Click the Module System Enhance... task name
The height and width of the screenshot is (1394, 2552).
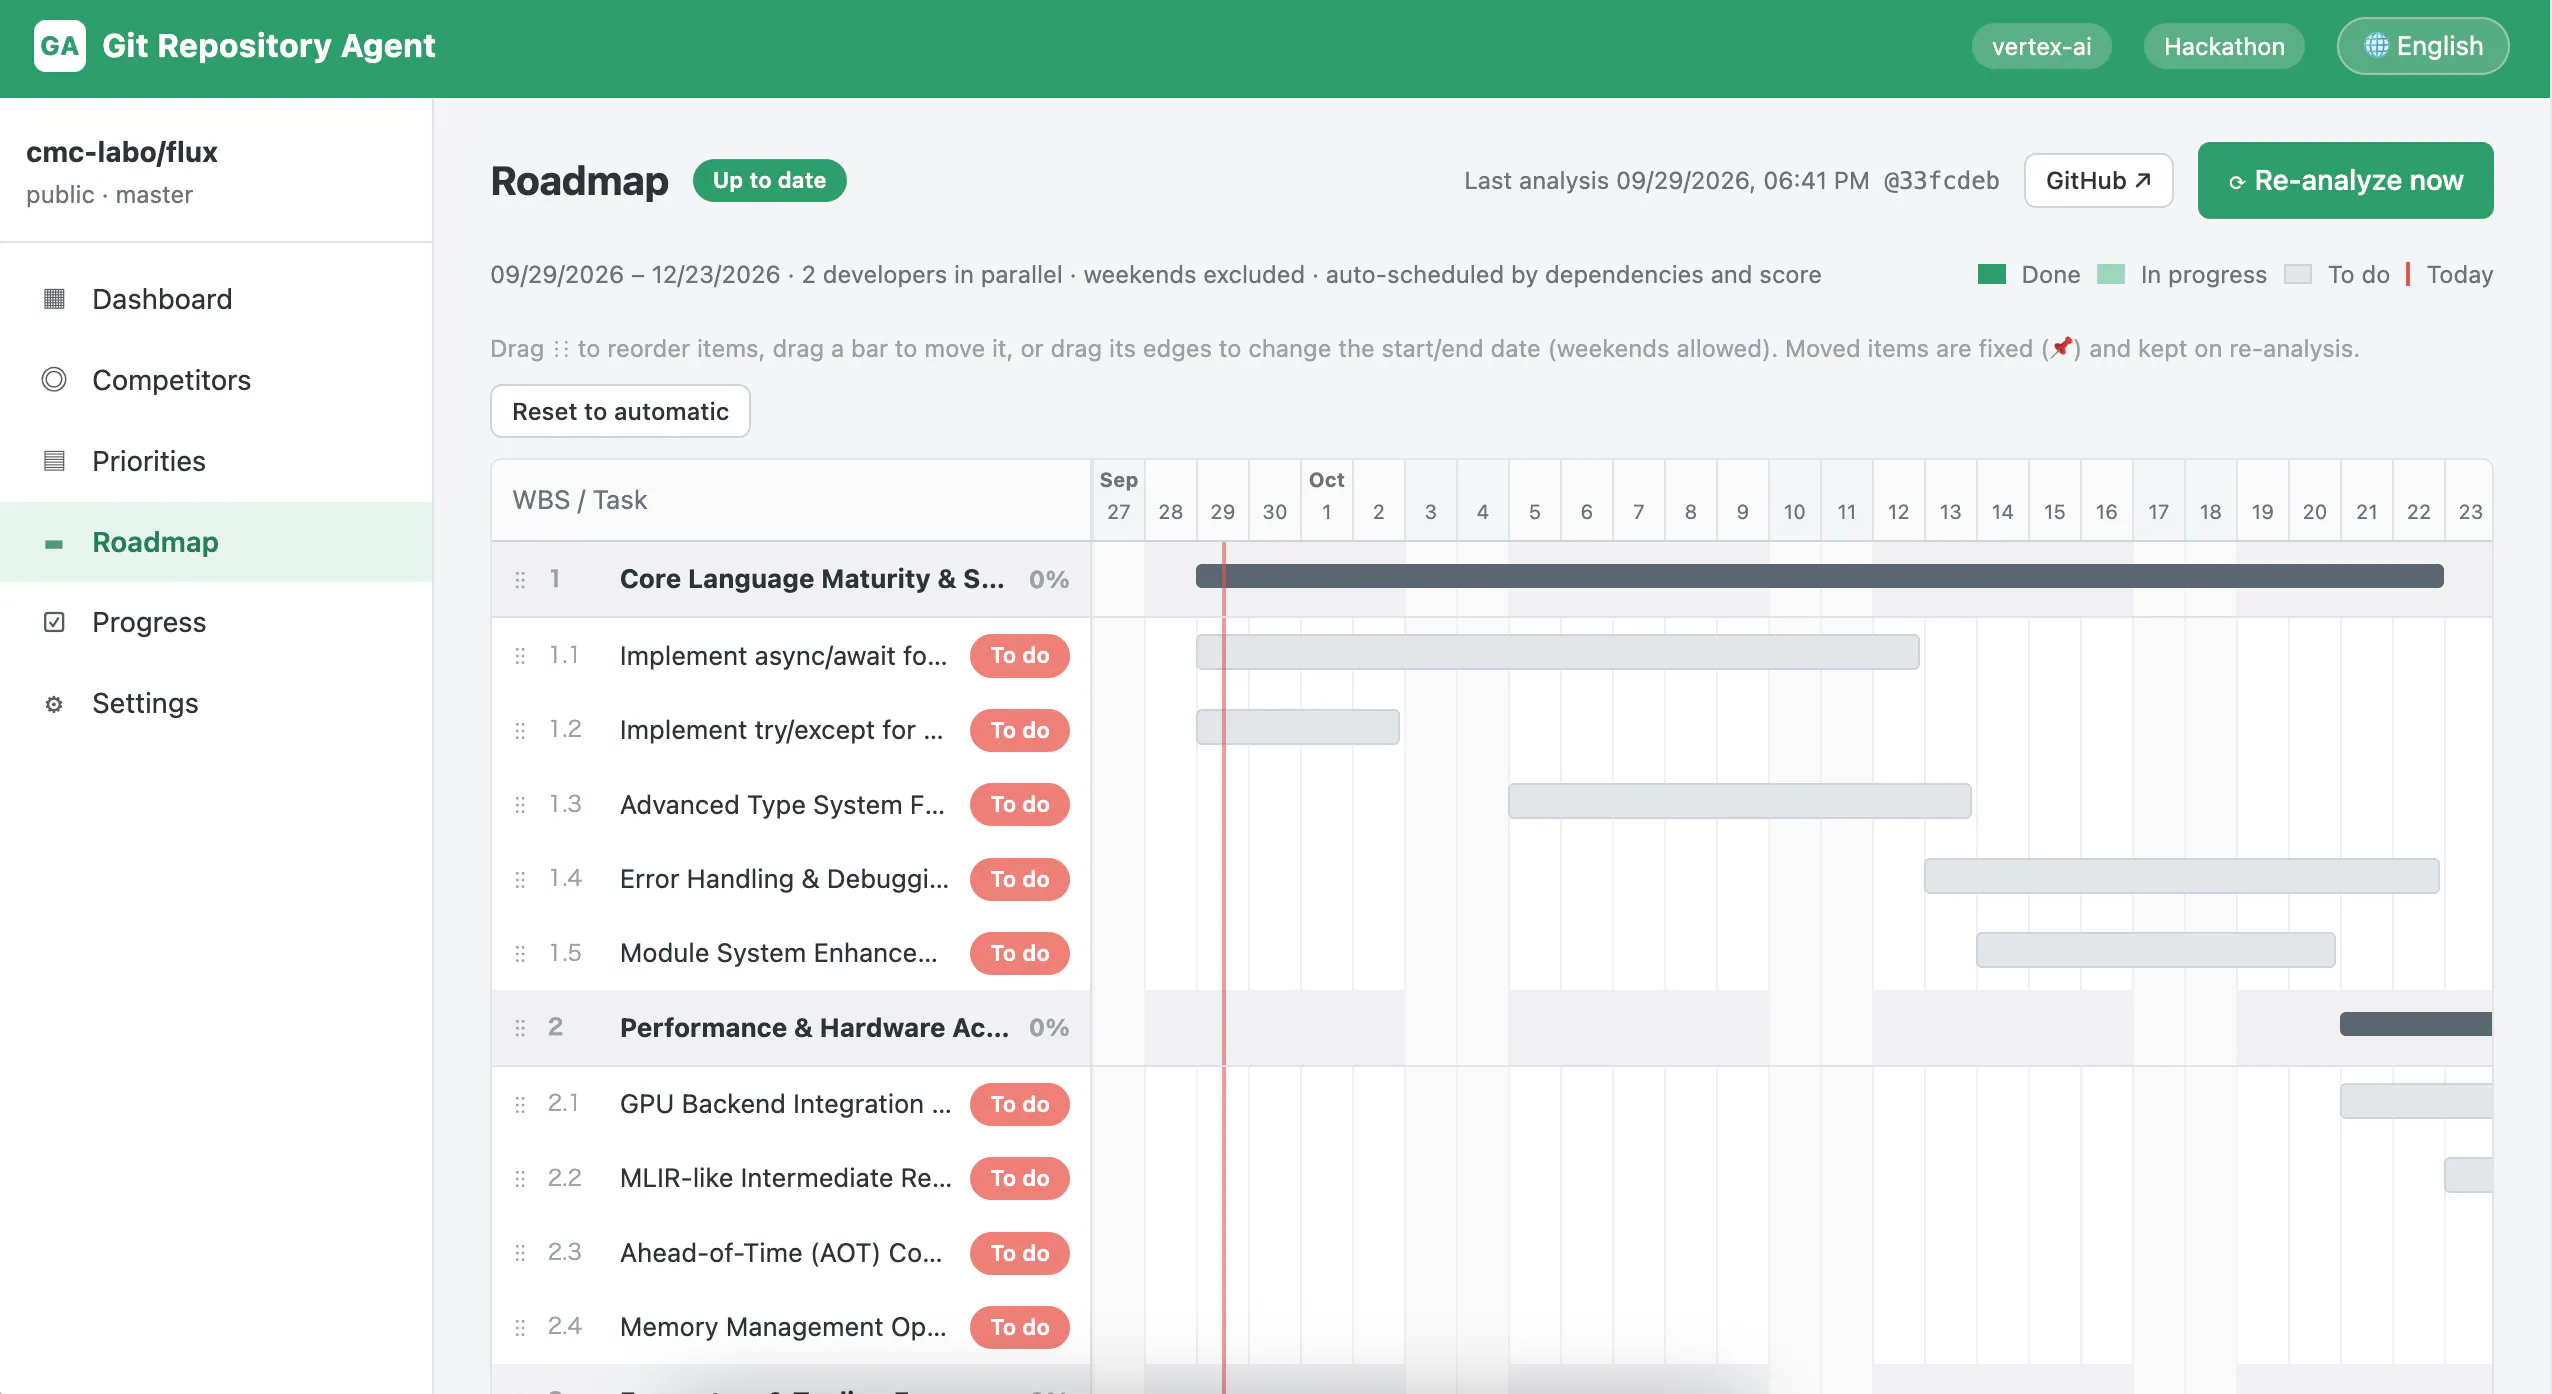pos(779,953)
